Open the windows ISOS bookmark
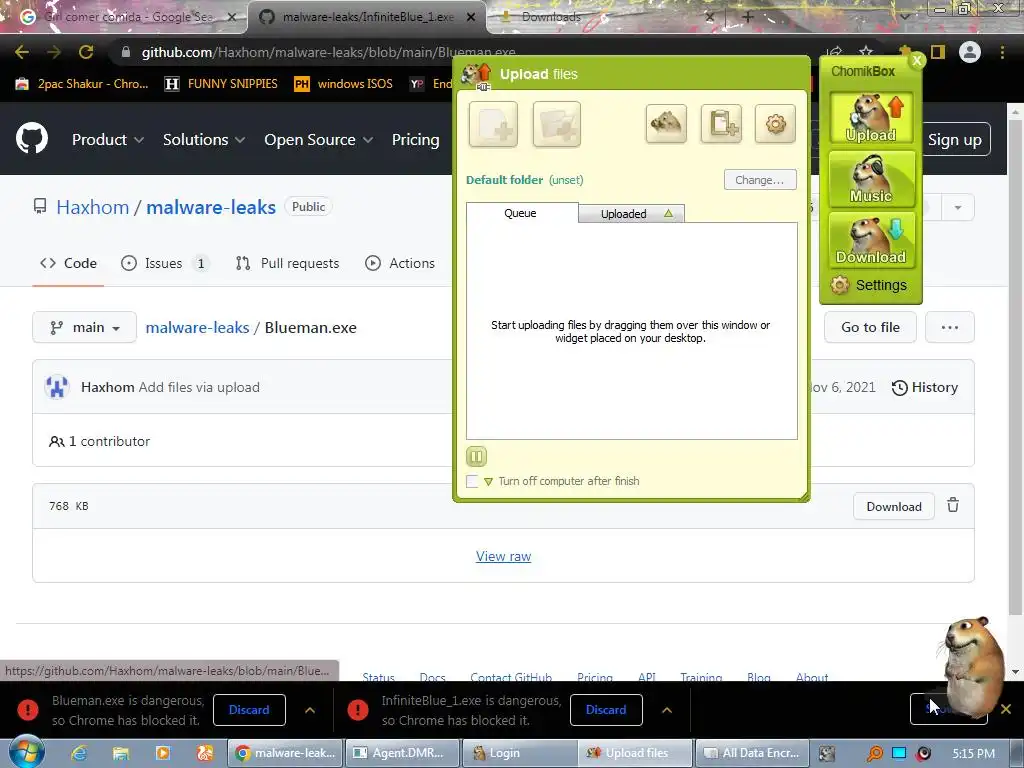Viewport: 1024px width, 768px height. [x=344, y=84]
